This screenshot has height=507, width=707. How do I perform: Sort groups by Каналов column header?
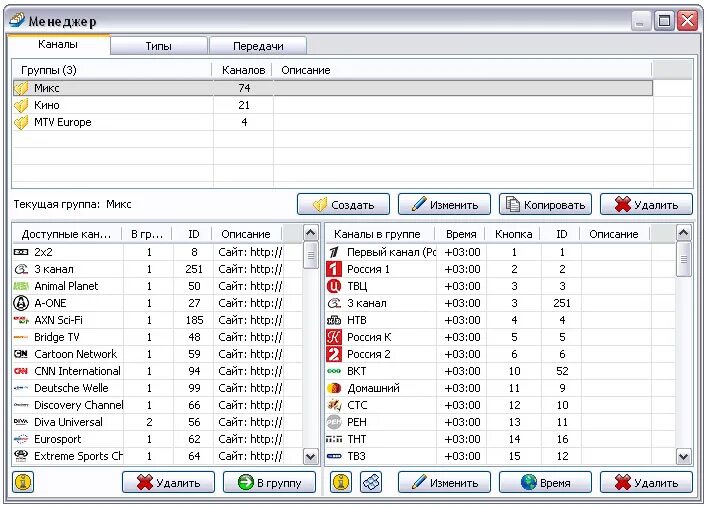243,70
